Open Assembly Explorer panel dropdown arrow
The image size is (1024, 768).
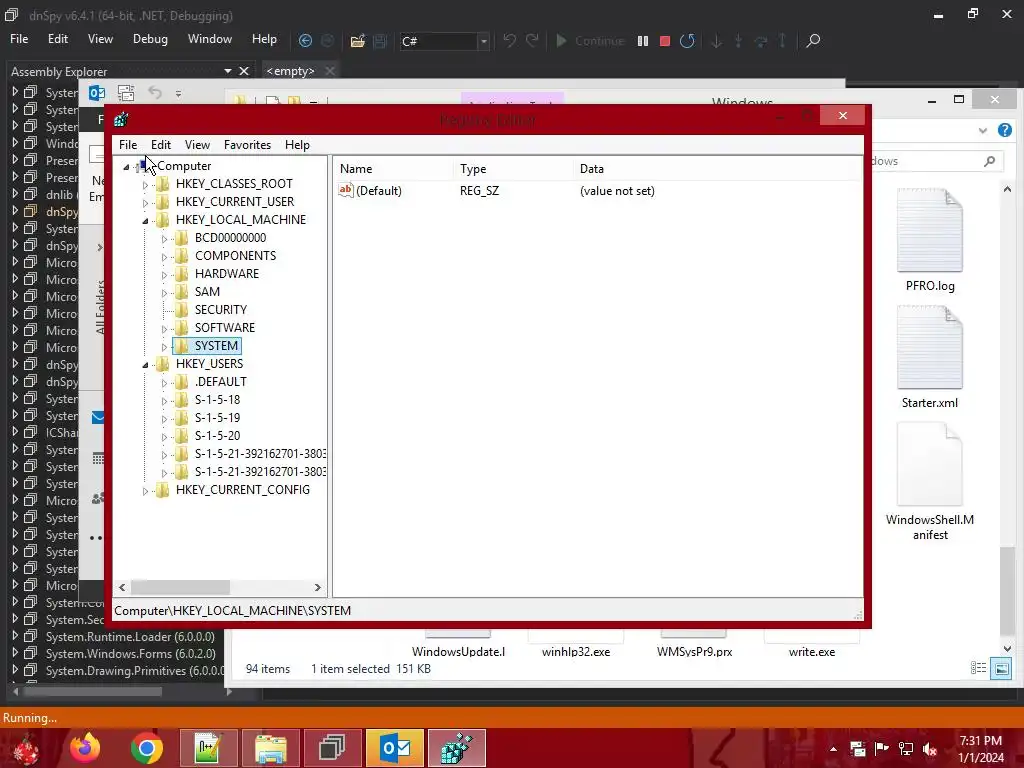coord(227,71)
